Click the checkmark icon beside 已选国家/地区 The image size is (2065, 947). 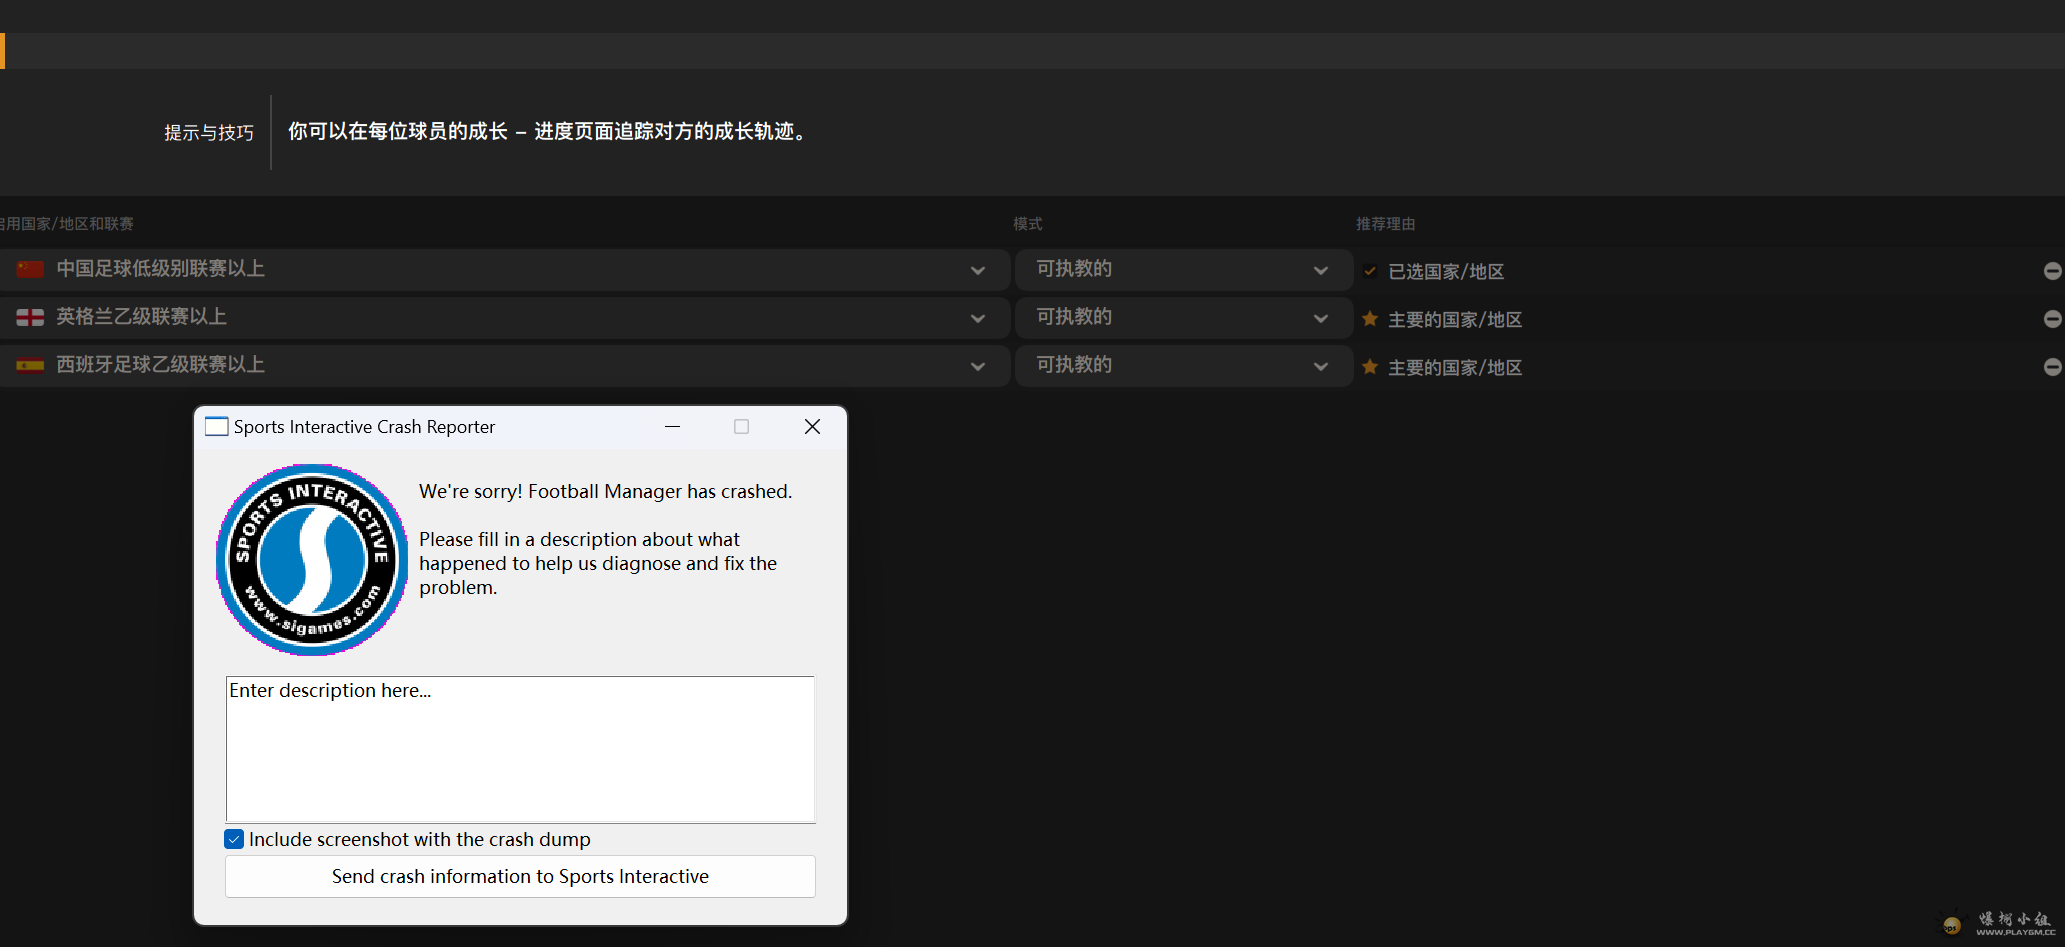[1370, 271]
